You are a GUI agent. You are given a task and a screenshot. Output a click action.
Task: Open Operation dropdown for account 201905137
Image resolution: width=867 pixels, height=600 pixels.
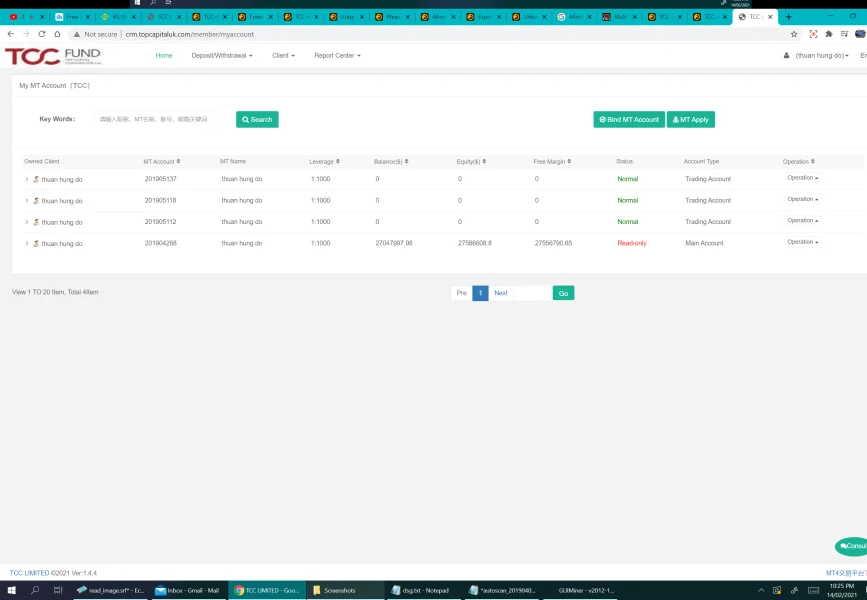pos(802,178)
